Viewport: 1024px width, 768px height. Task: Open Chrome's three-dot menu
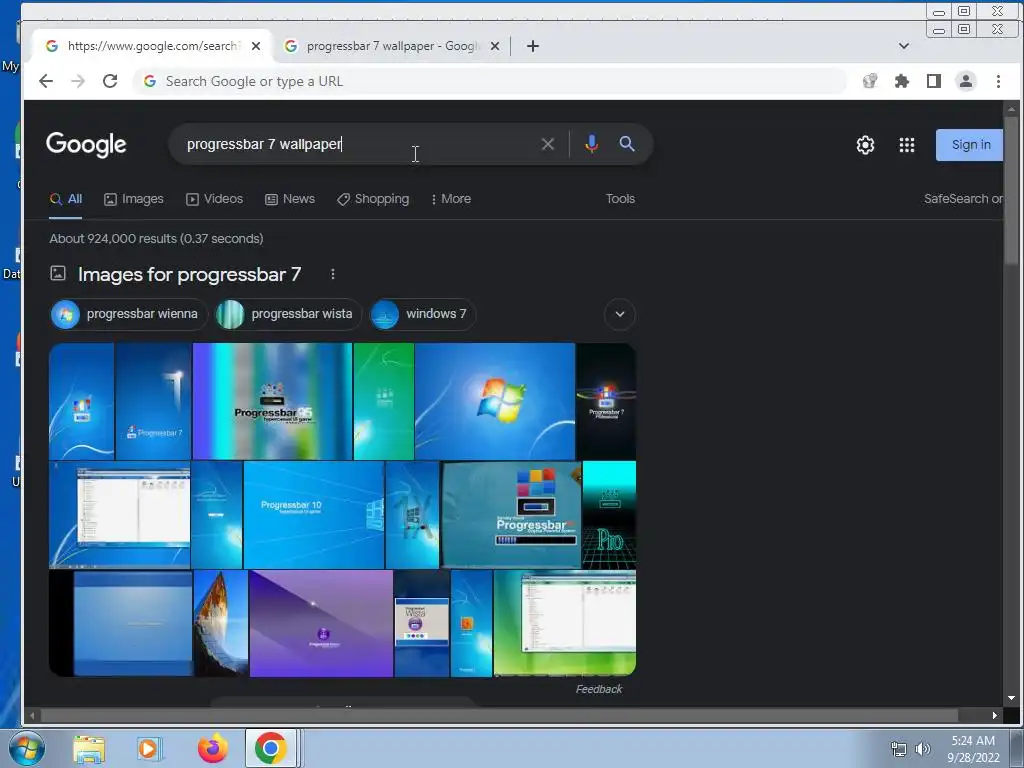[x=998, y=81]
